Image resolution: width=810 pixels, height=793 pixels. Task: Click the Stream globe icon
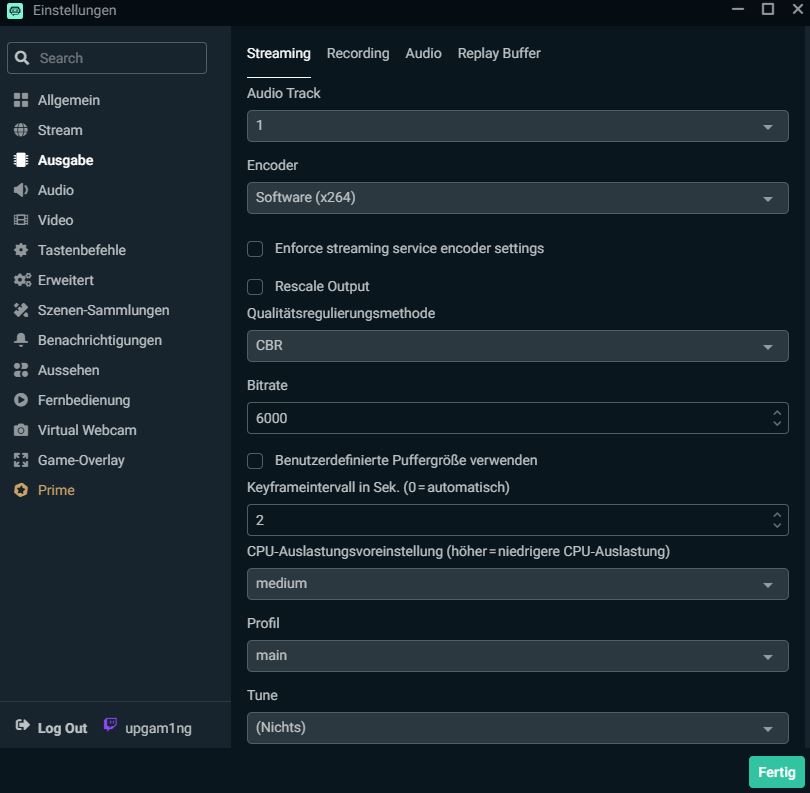coord(21,130)
